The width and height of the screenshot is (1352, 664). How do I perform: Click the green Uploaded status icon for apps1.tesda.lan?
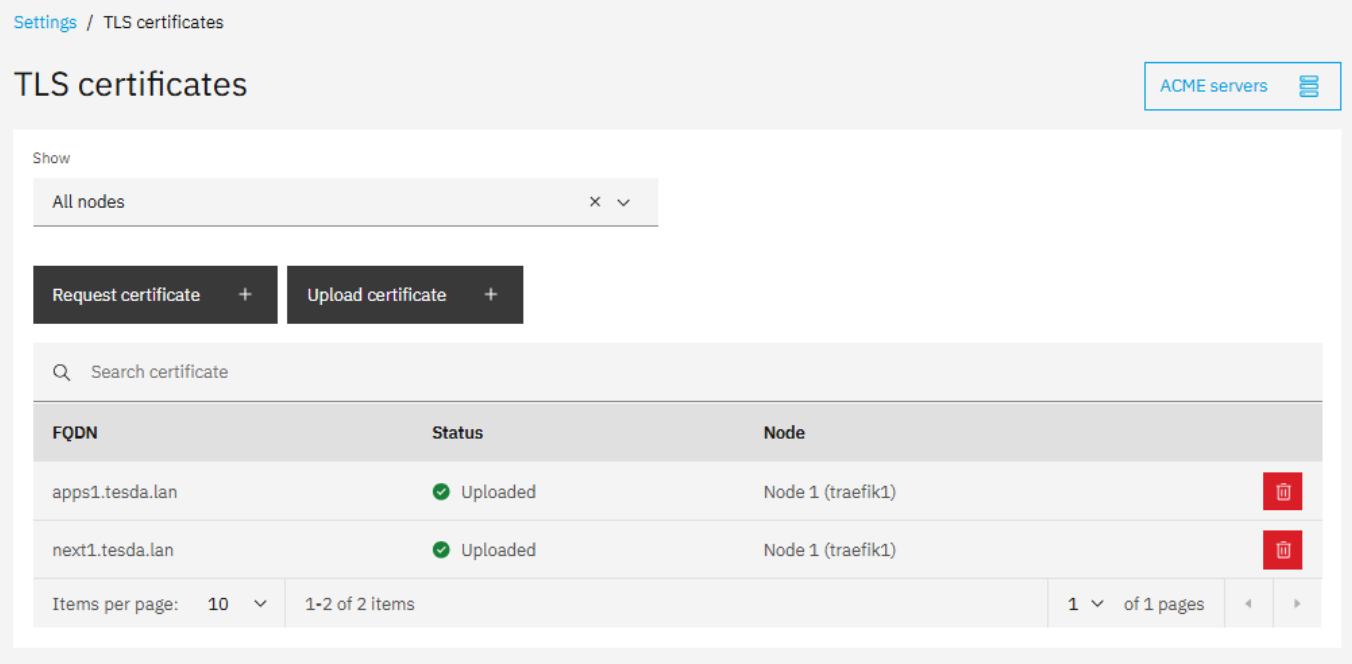[x=441, y=491]
